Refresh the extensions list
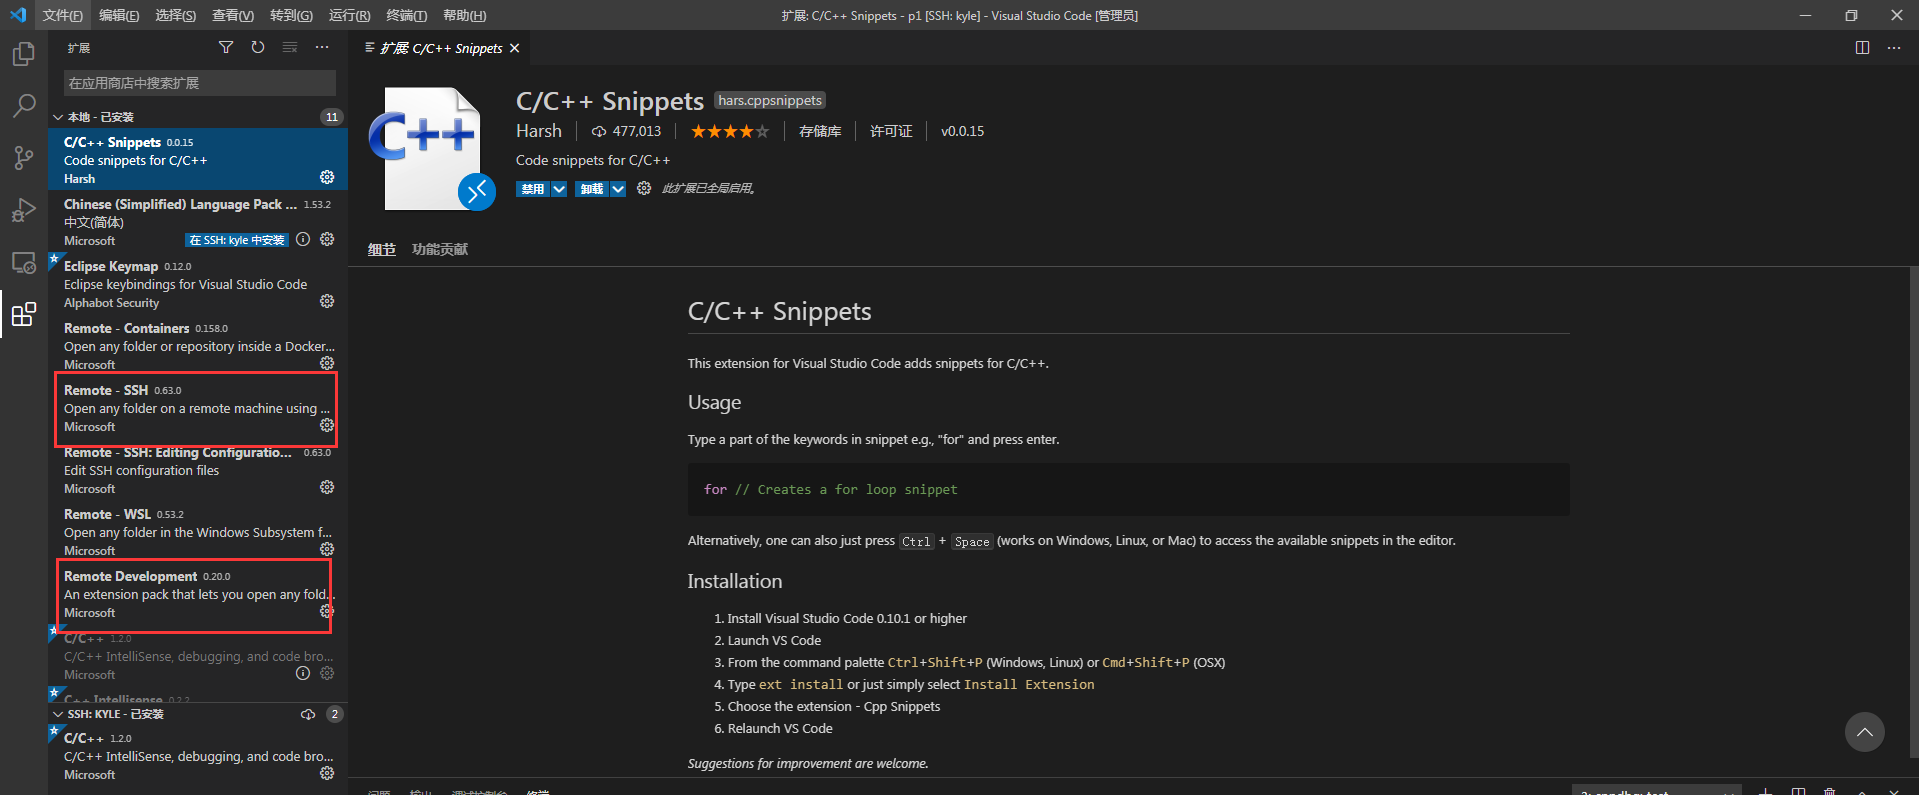The image size is (1919, 795). tap(258, 47)
